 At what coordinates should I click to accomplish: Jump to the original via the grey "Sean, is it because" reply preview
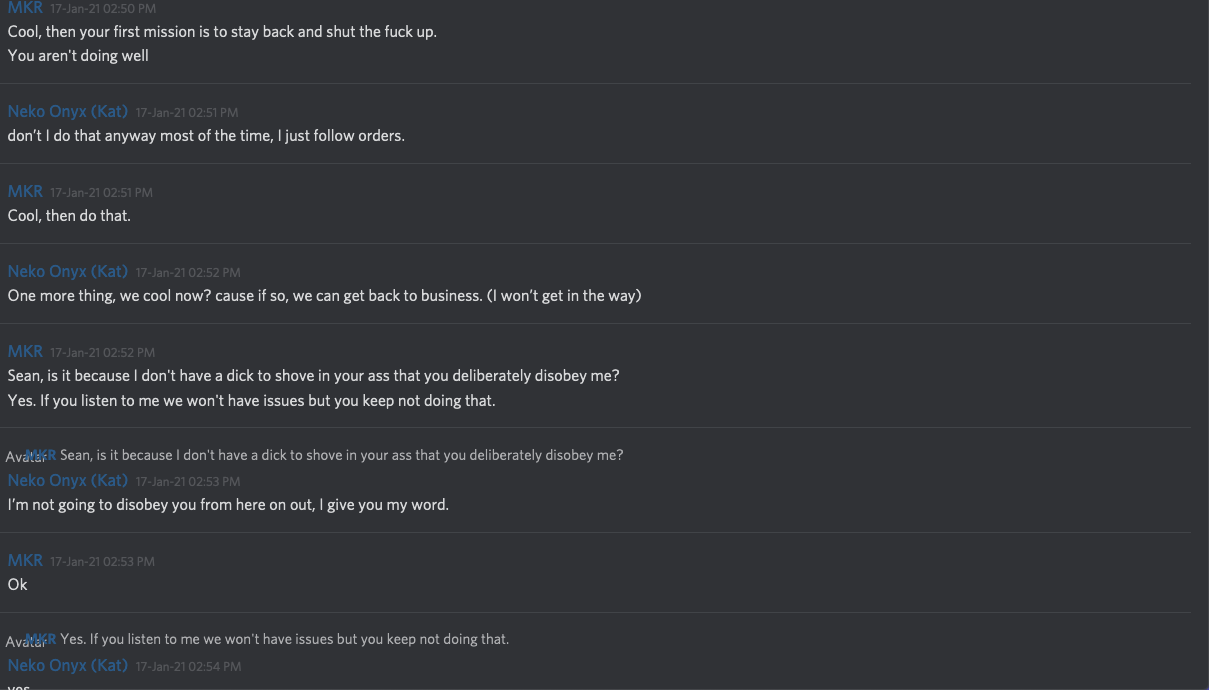tap(341, 456)
